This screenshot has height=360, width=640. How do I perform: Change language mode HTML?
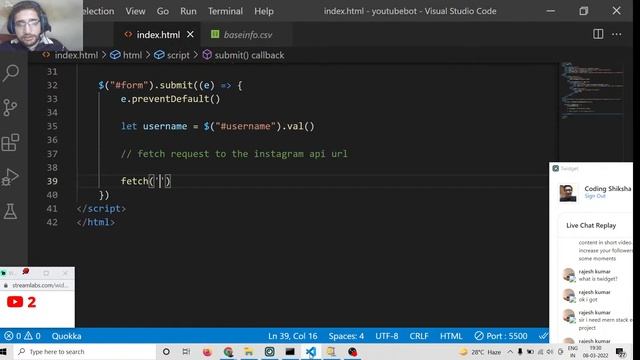pos(451,336)
